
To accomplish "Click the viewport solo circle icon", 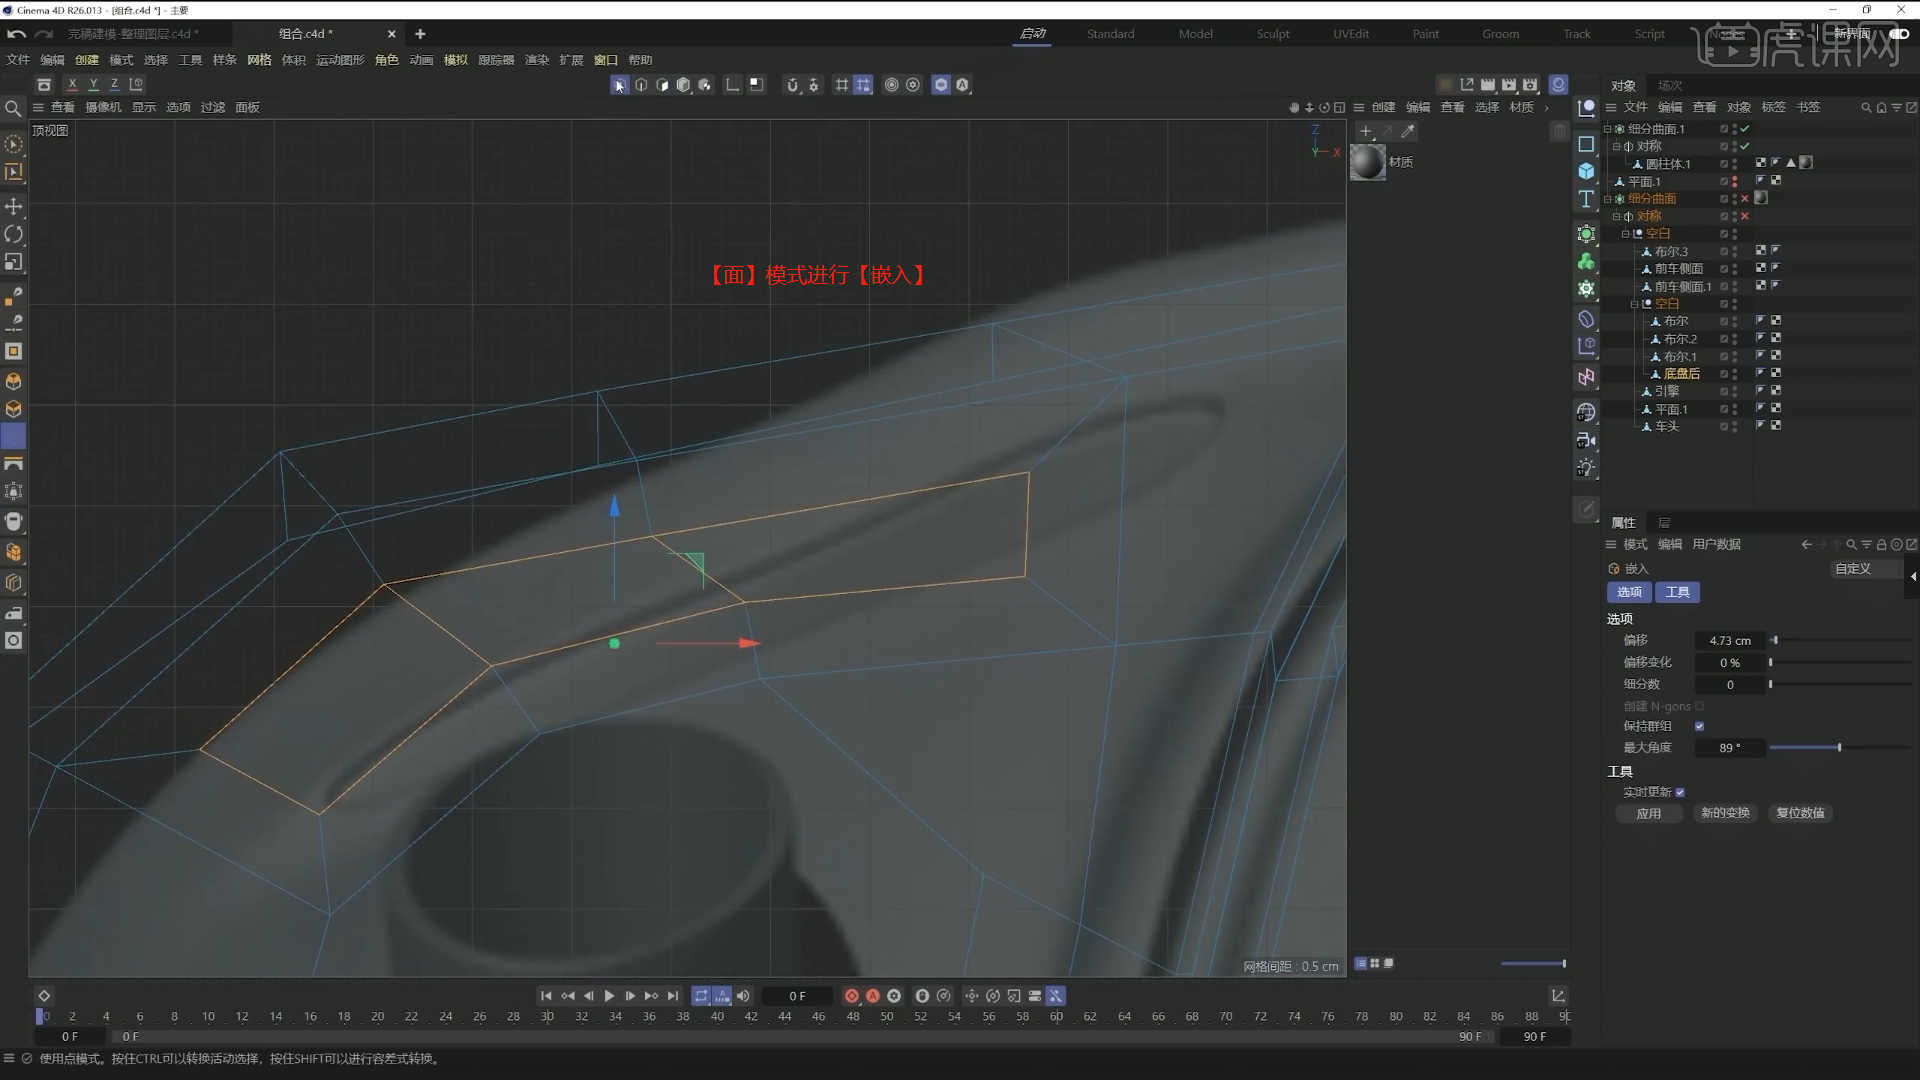I will point(891,85).
